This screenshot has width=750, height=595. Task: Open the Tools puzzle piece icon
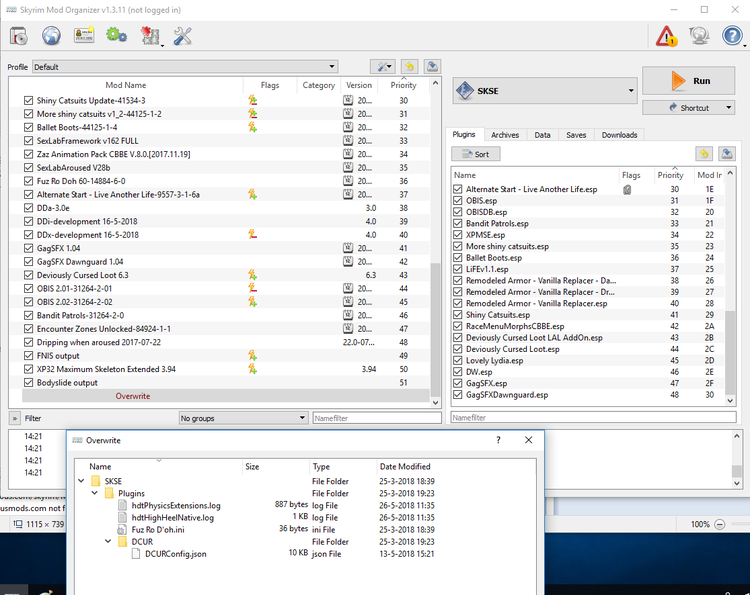pos(150,36)
